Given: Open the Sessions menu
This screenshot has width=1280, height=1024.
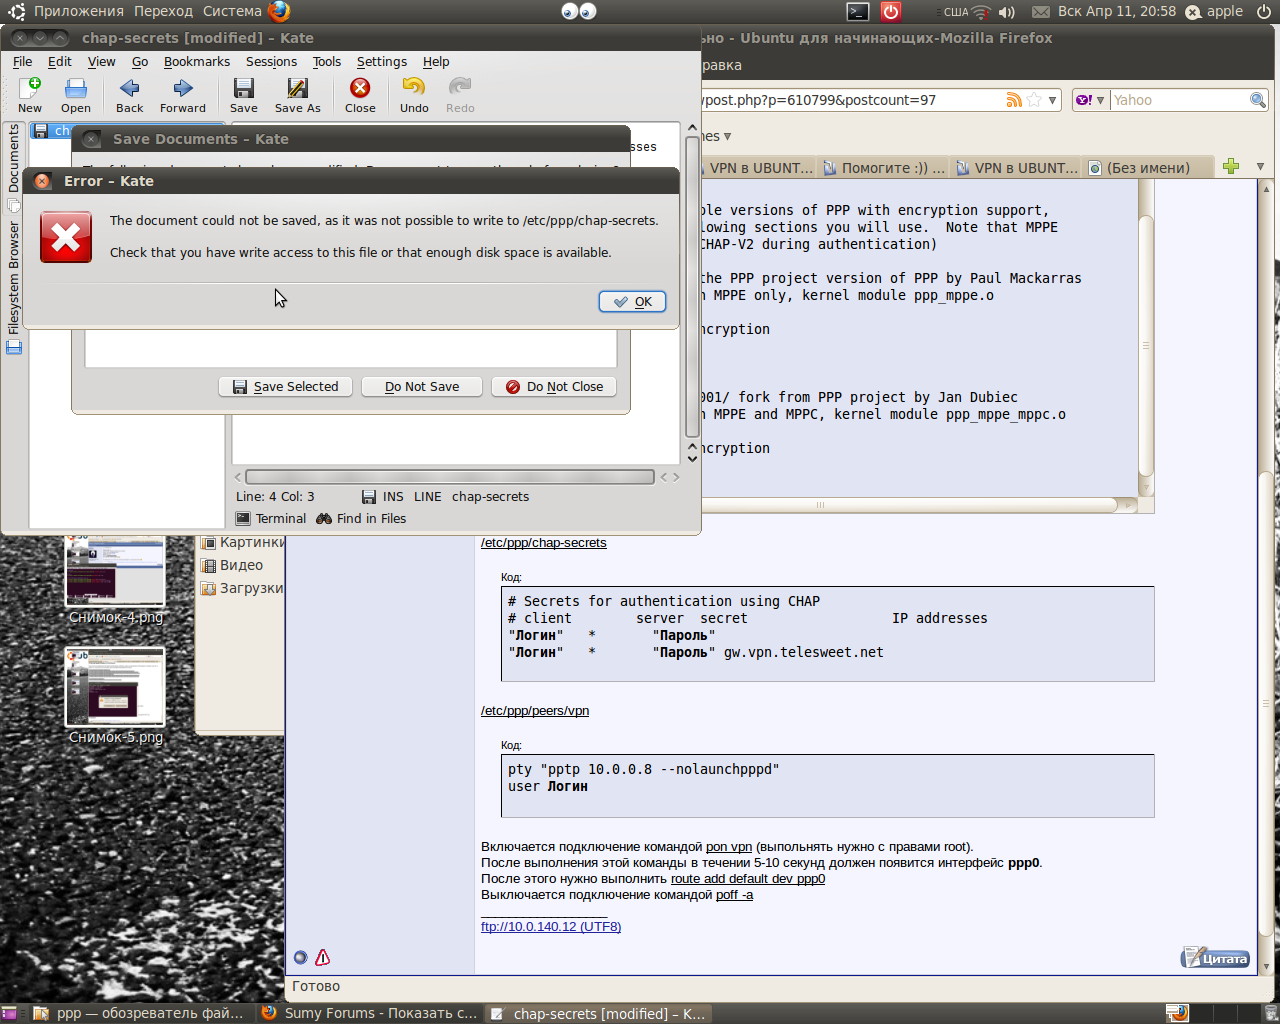Looking at the screenshot, I should [x=271, y=61].
